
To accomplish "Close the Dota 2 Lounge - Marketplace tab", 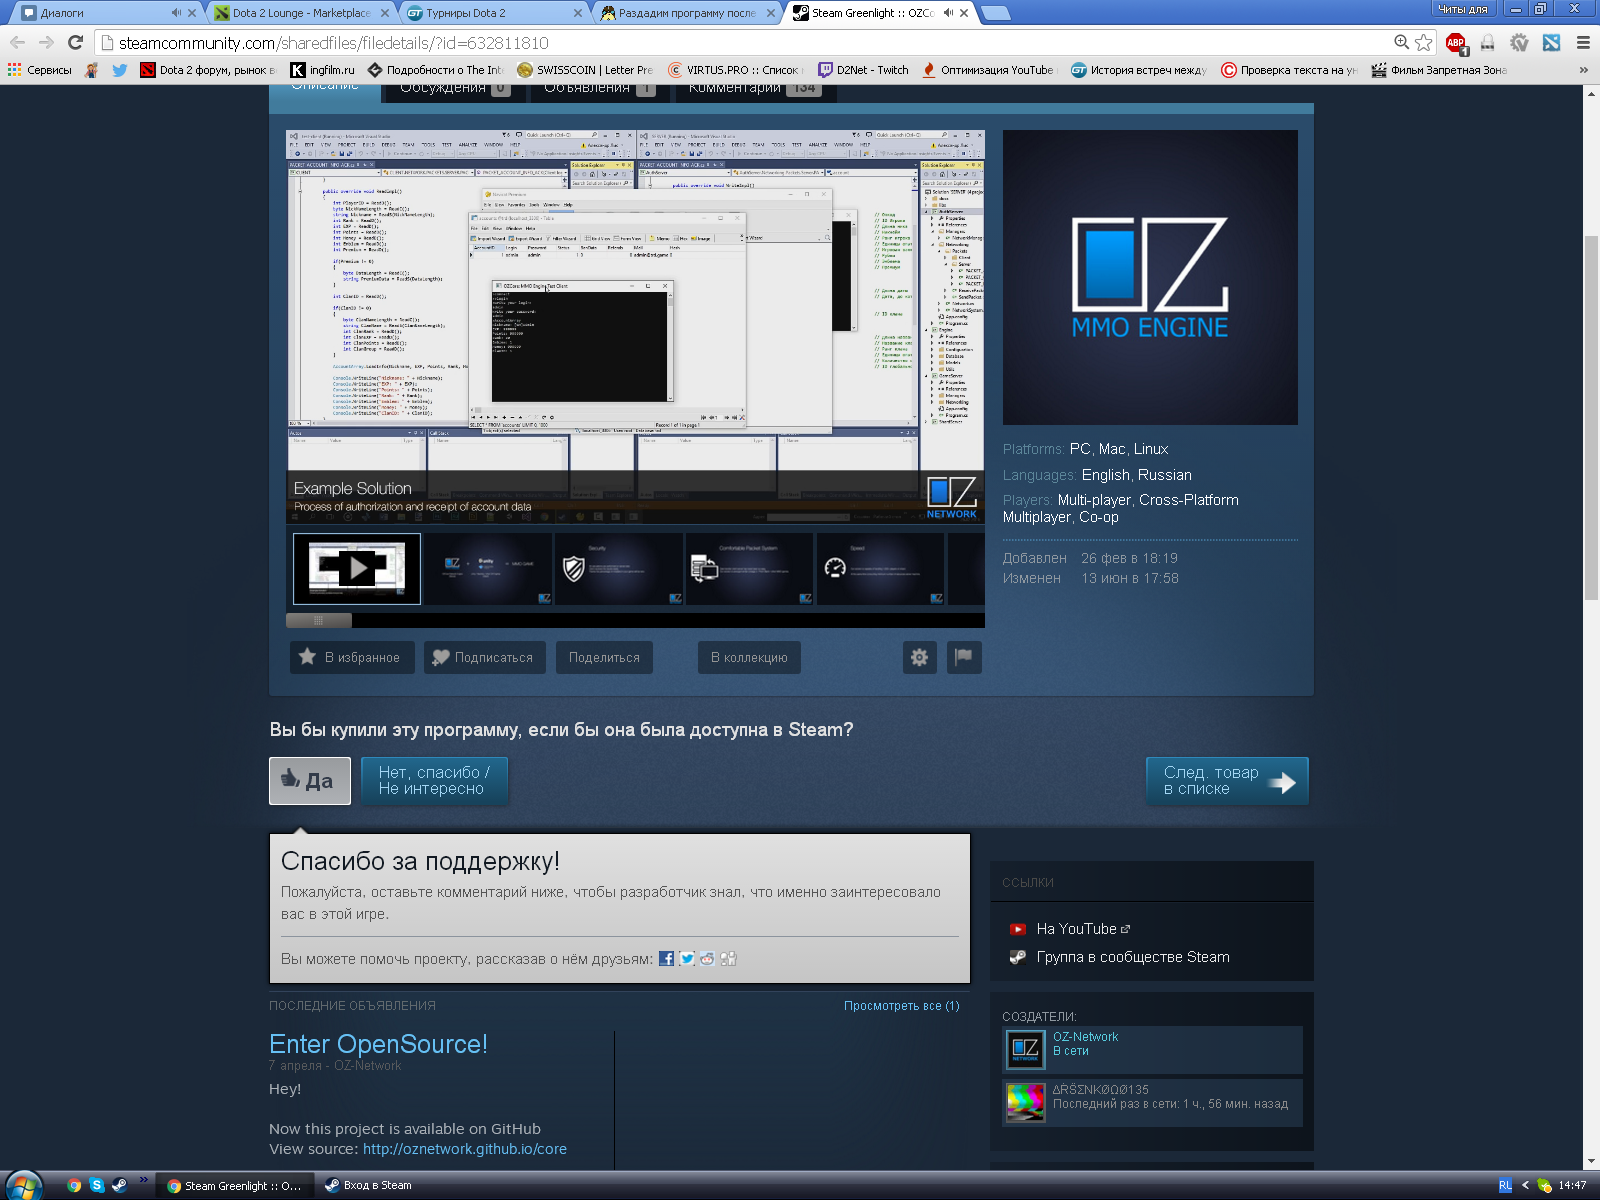I will coord(385,13).
